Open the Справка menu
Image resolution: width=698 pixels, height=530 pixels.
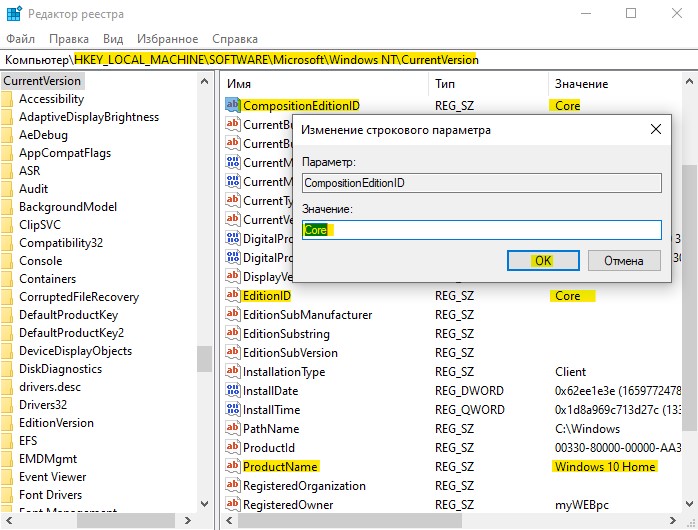tap(235, 39)
